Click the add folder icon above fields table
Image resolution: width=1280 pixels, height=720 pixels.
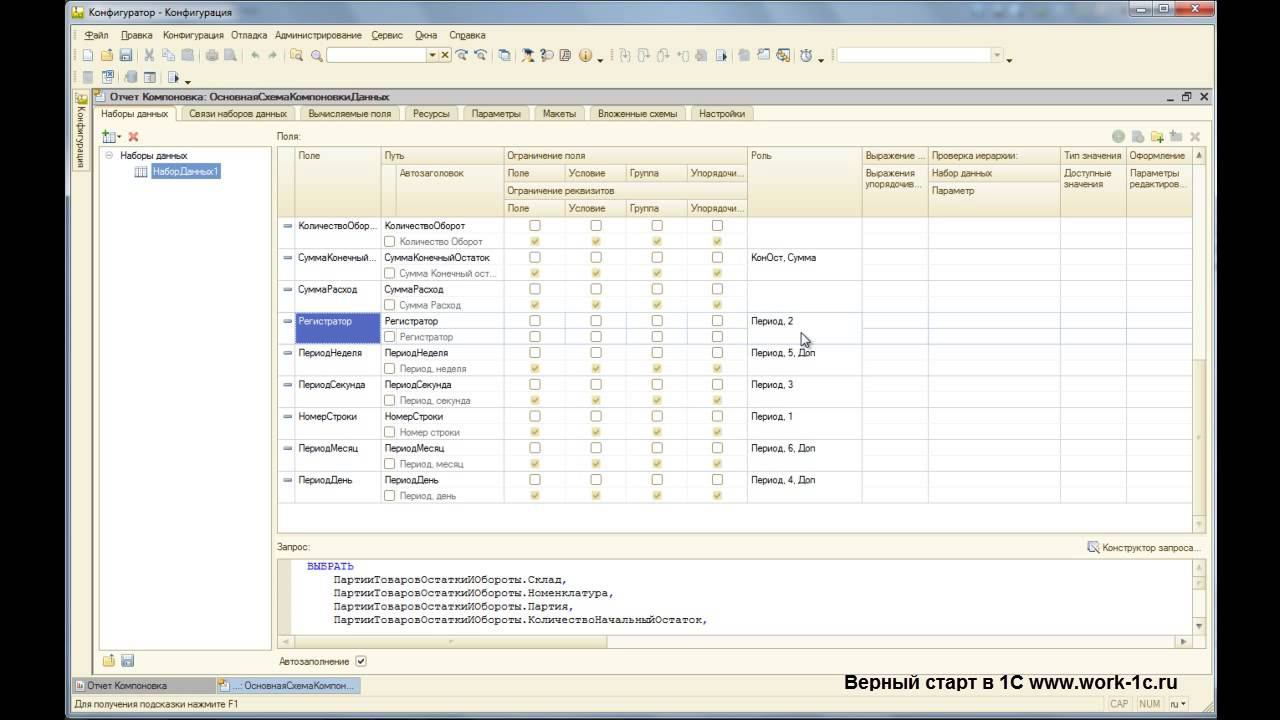click(x=1157, y=136)
